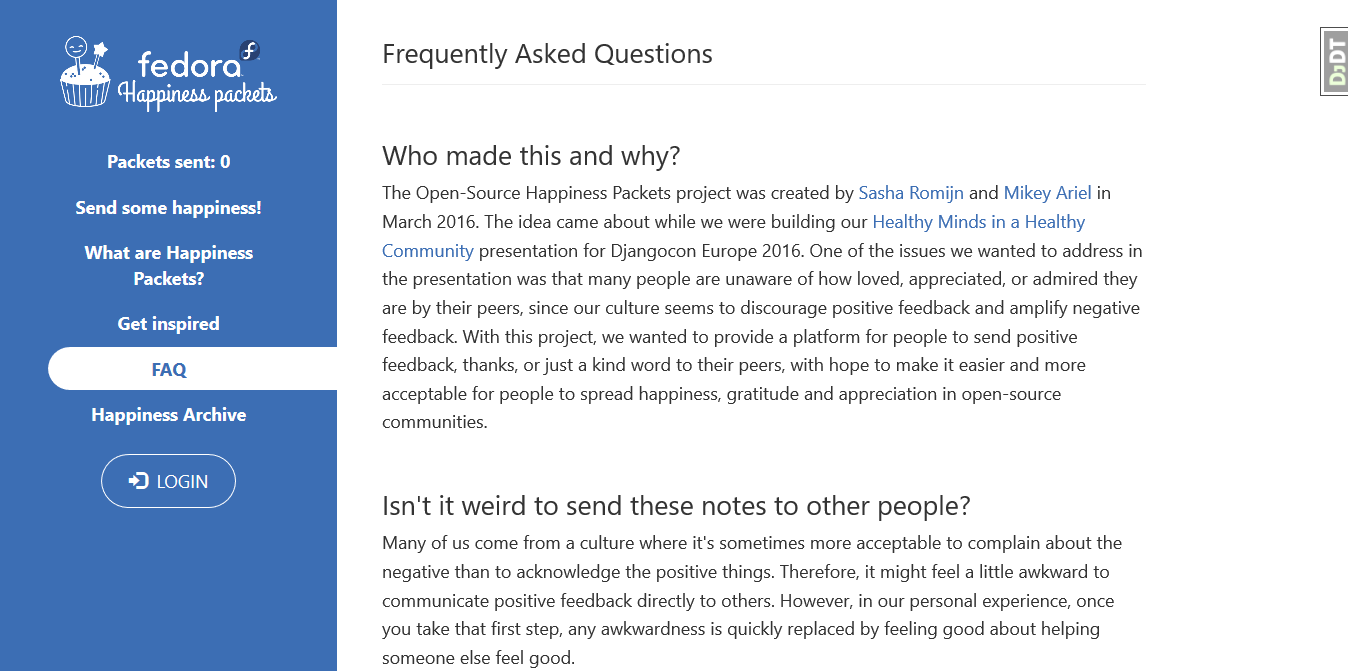The width and height of the screenshot is (1348, 671).
Task: Follow the 'Sasha Romijn' link
Action: coord(911,193)
